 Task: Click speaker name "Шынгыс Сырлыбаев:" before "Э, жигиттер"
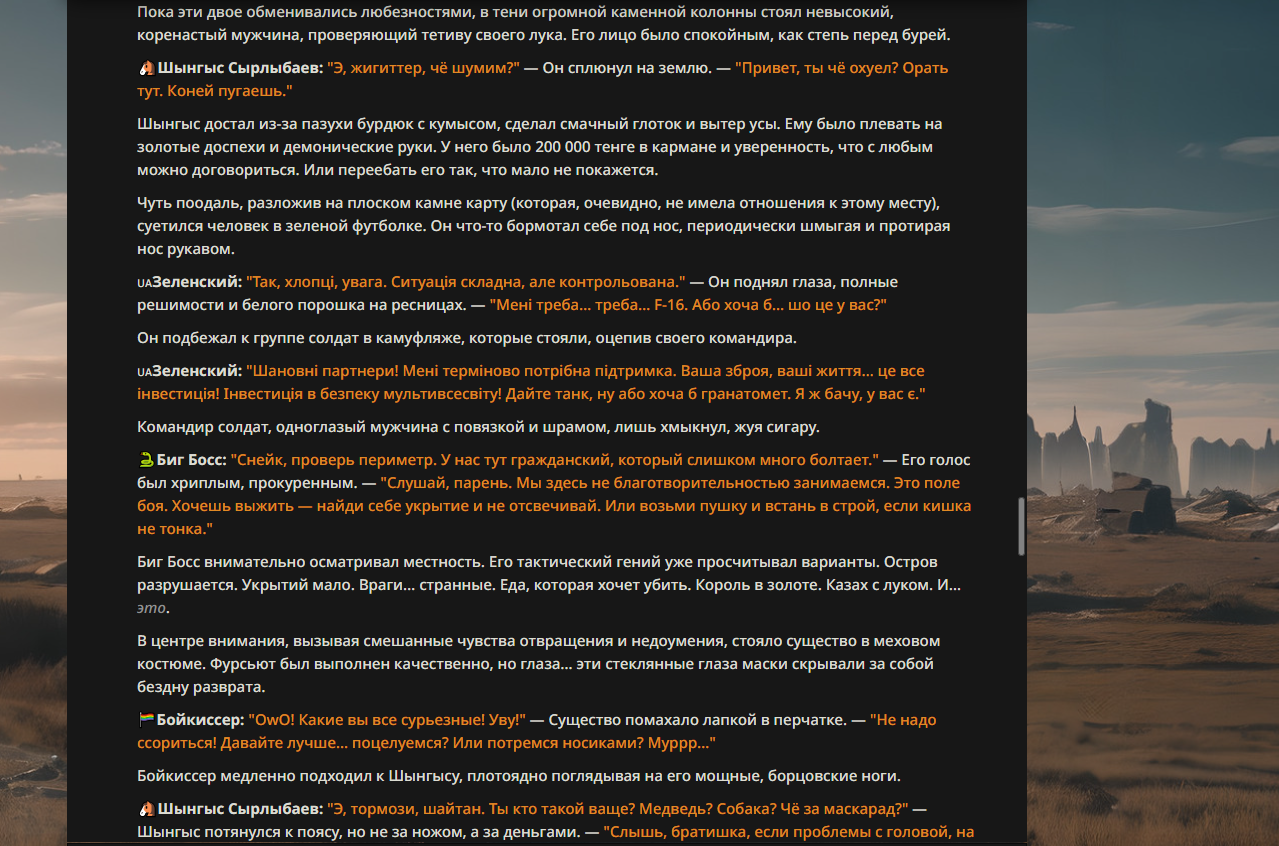point(239,69)
